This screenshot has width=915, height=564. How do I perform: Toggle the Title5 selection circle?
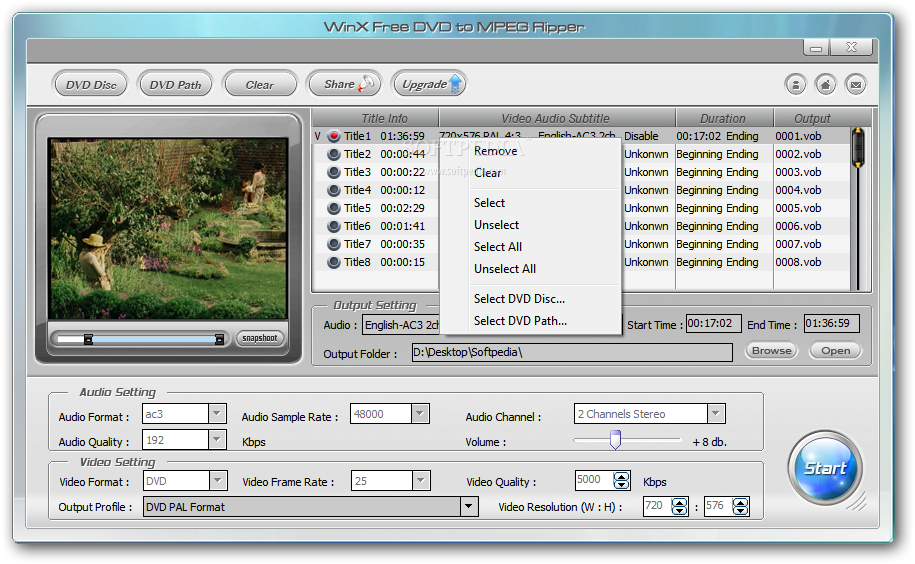334,208
